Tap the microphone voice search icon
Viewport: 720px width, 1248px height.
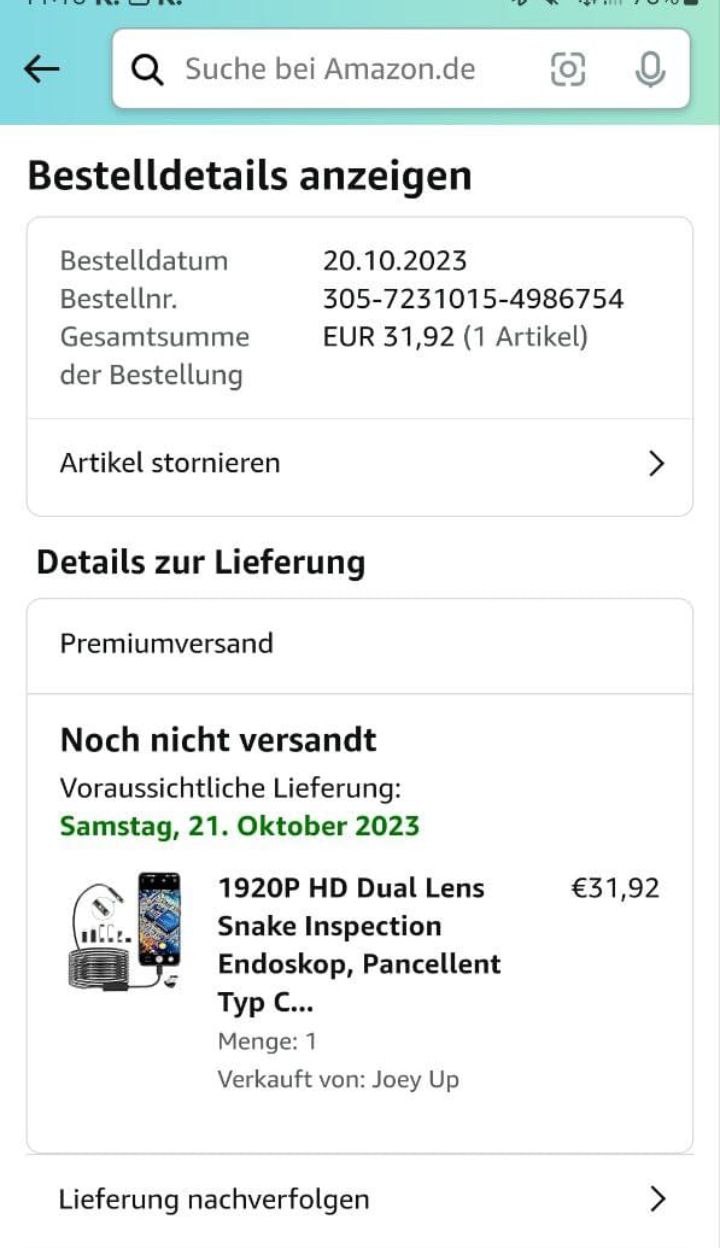(650, 69)
